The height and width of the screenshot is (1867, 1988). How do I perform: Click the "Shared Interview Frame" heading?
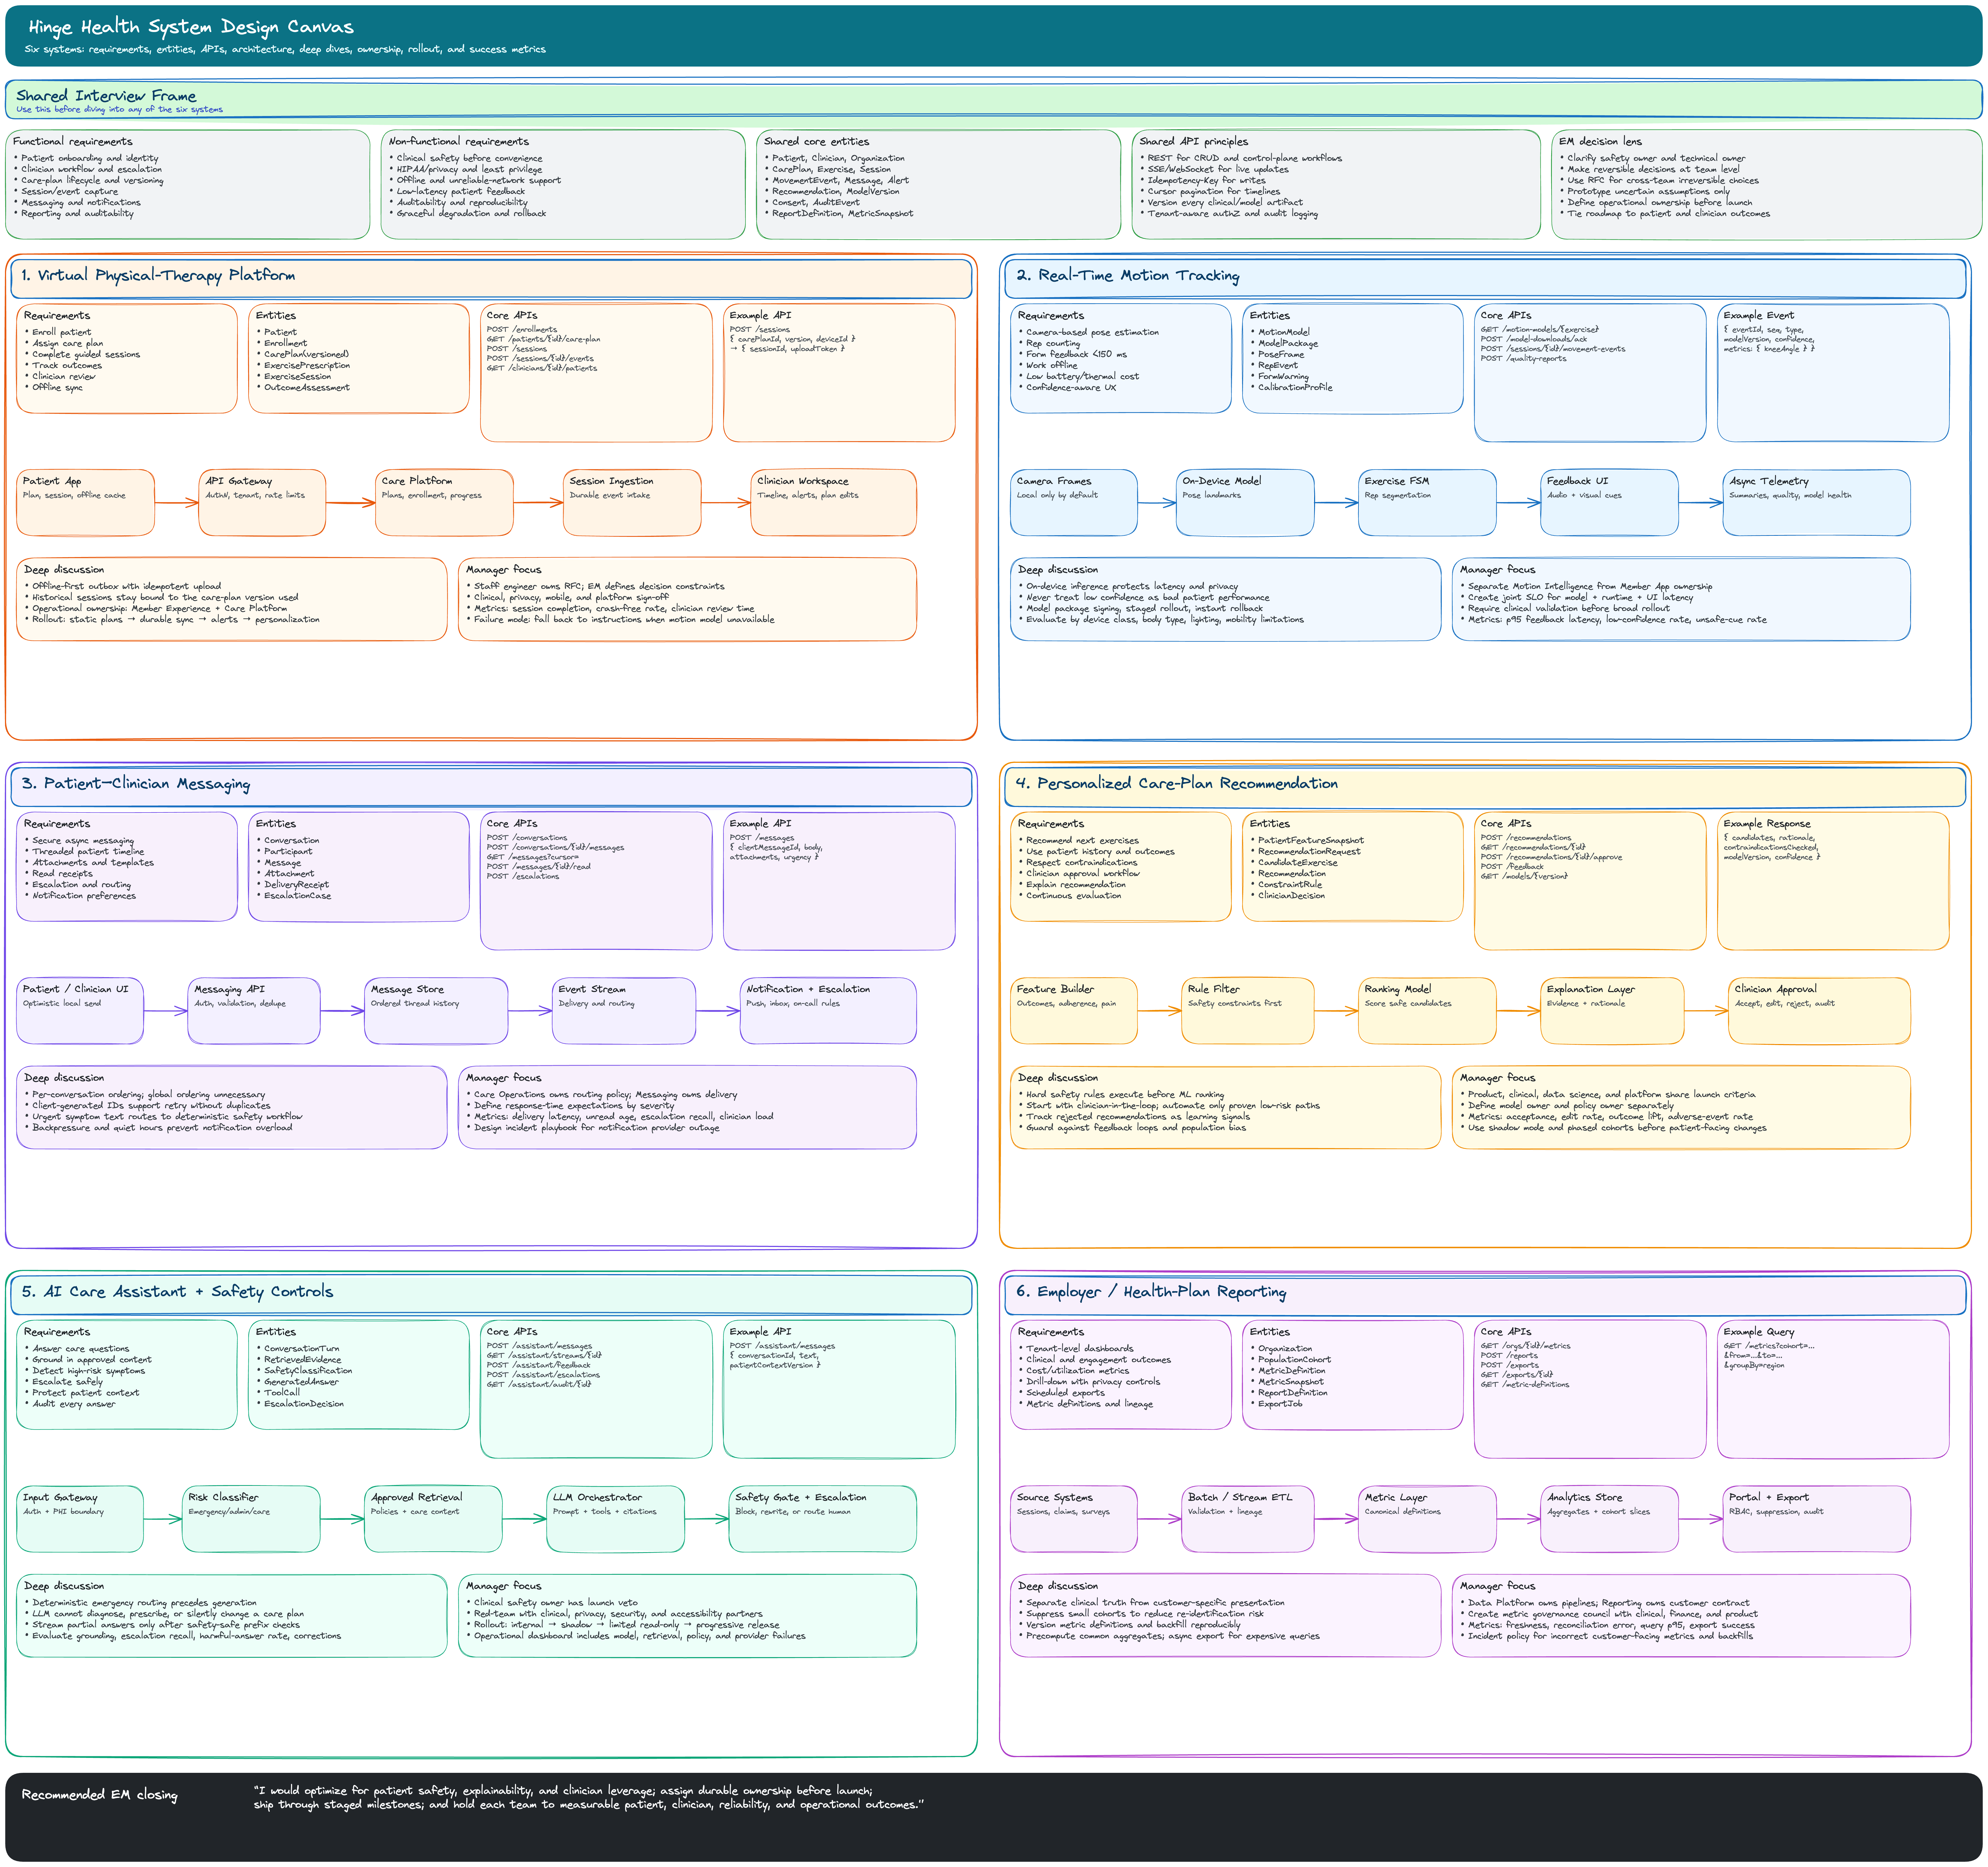coord(106,96)
